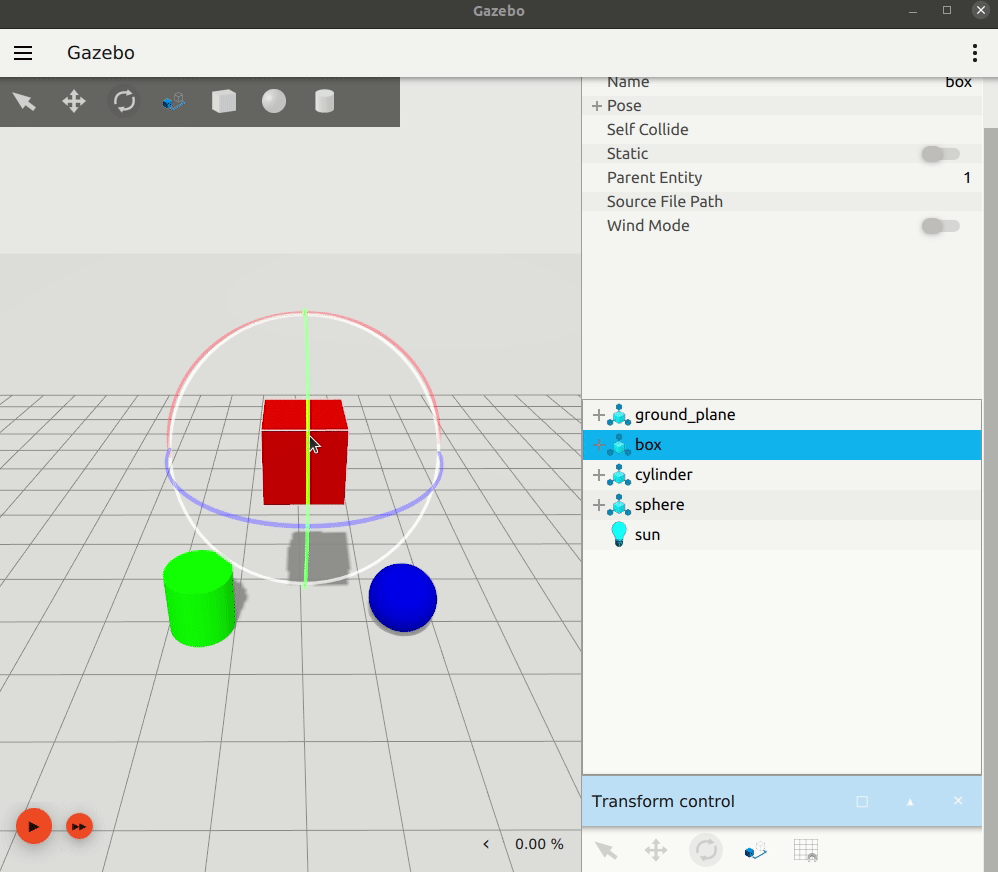
Task: Click the green cylinder in the scene
Action: (x=200, y=598)
